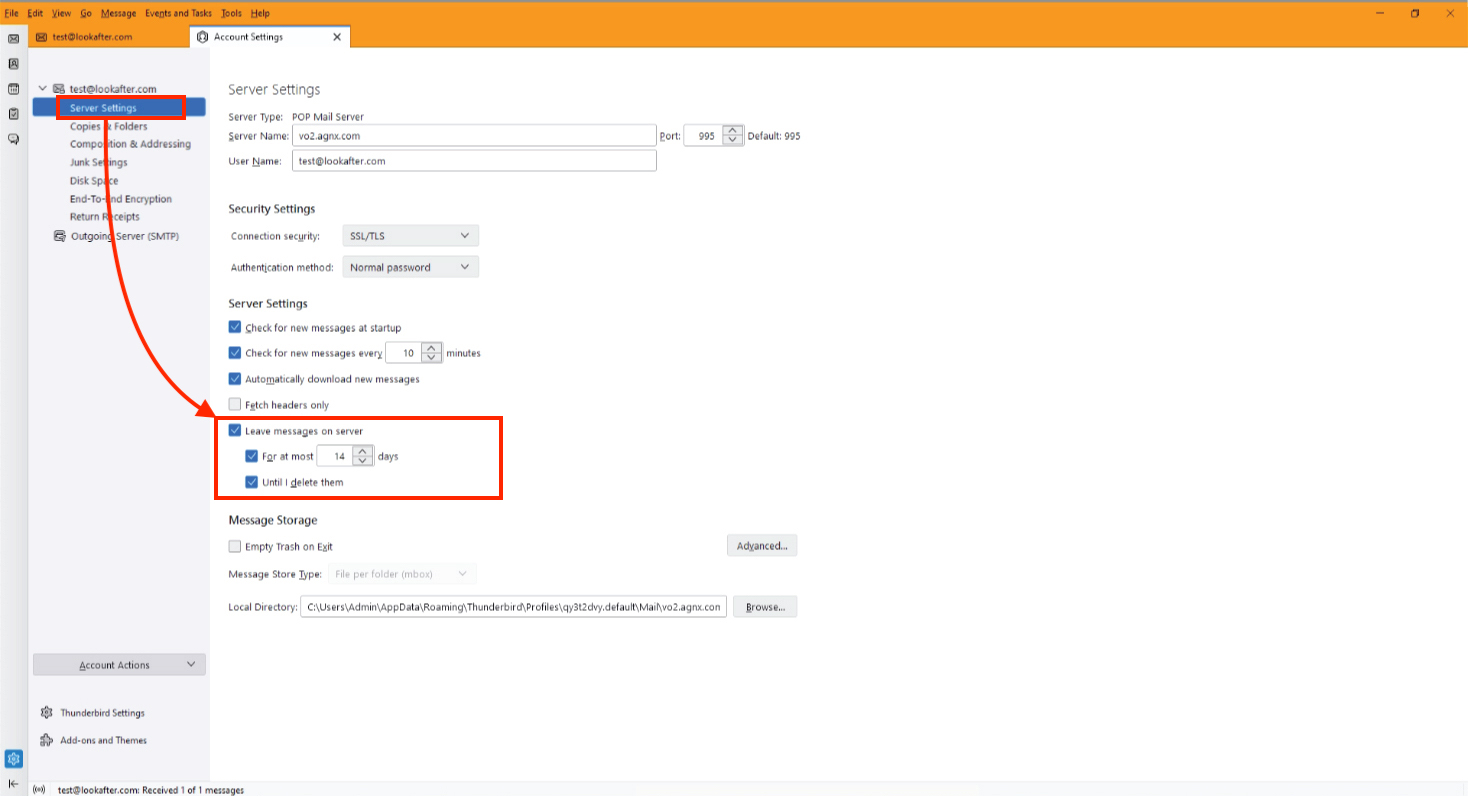Click the Advanced... button
Screen dimensions: 1468x796
point(761,546)
